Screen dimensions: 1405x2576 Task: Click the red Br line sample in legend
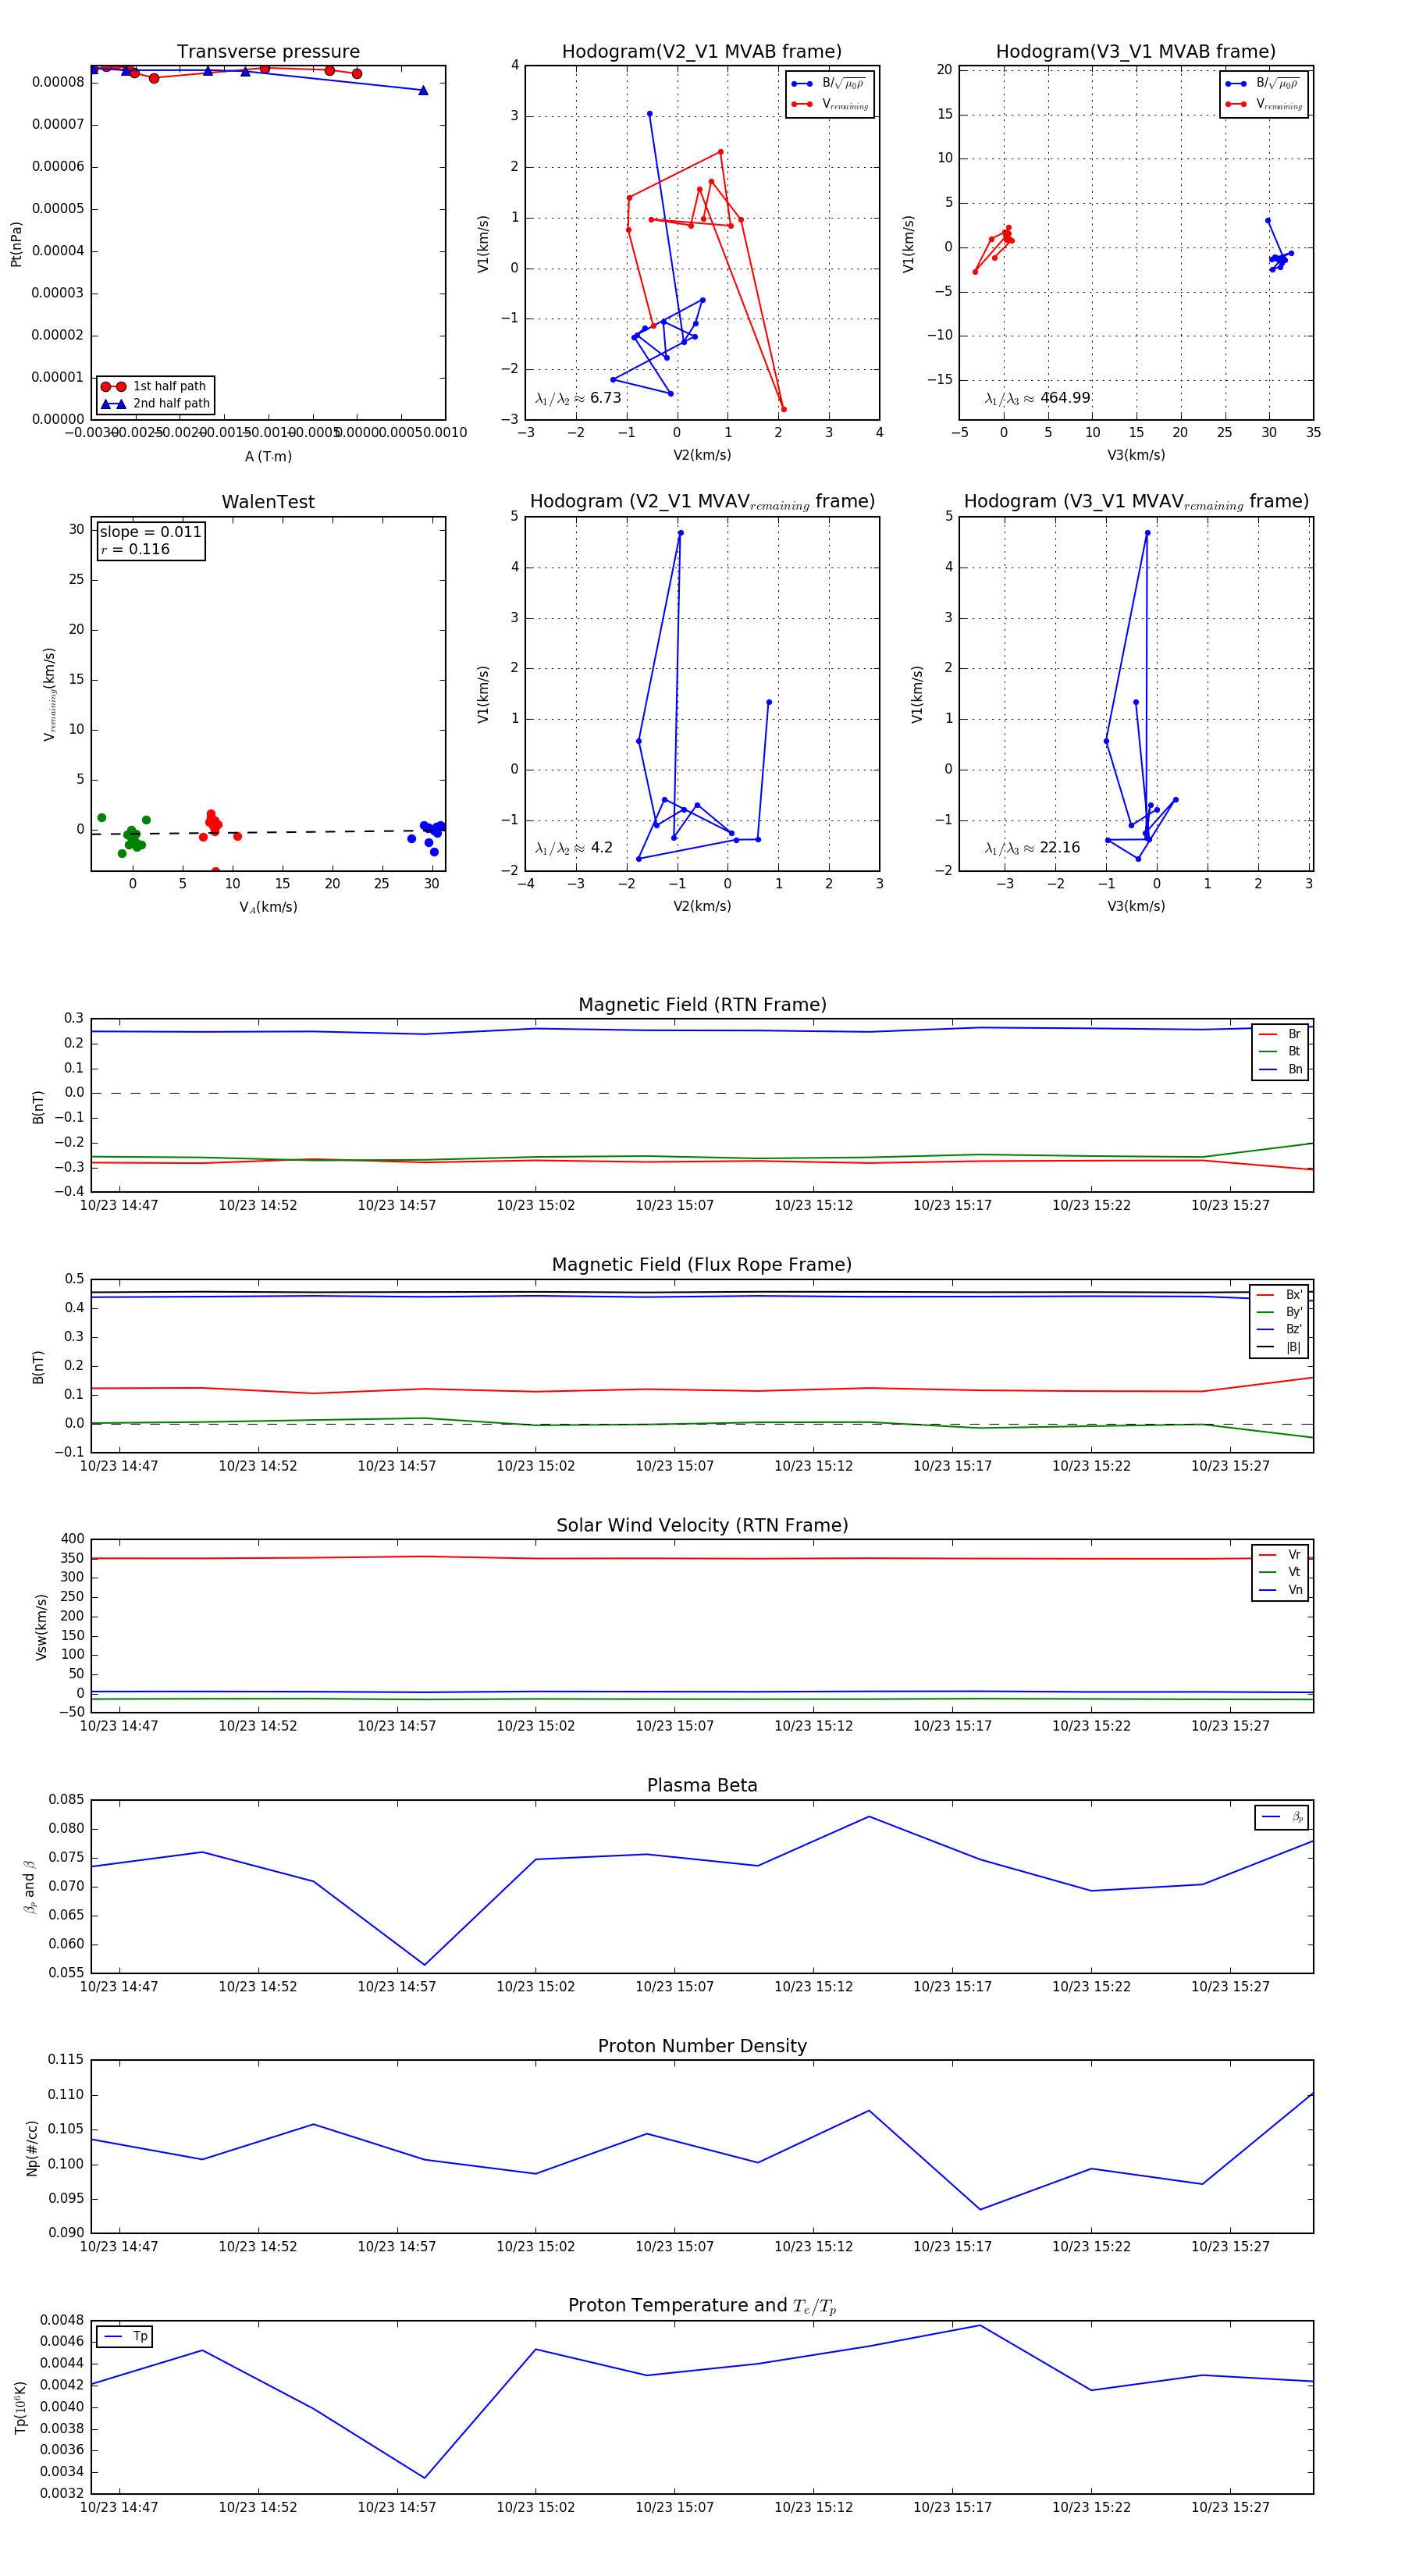click(x=1267, y=1034)
